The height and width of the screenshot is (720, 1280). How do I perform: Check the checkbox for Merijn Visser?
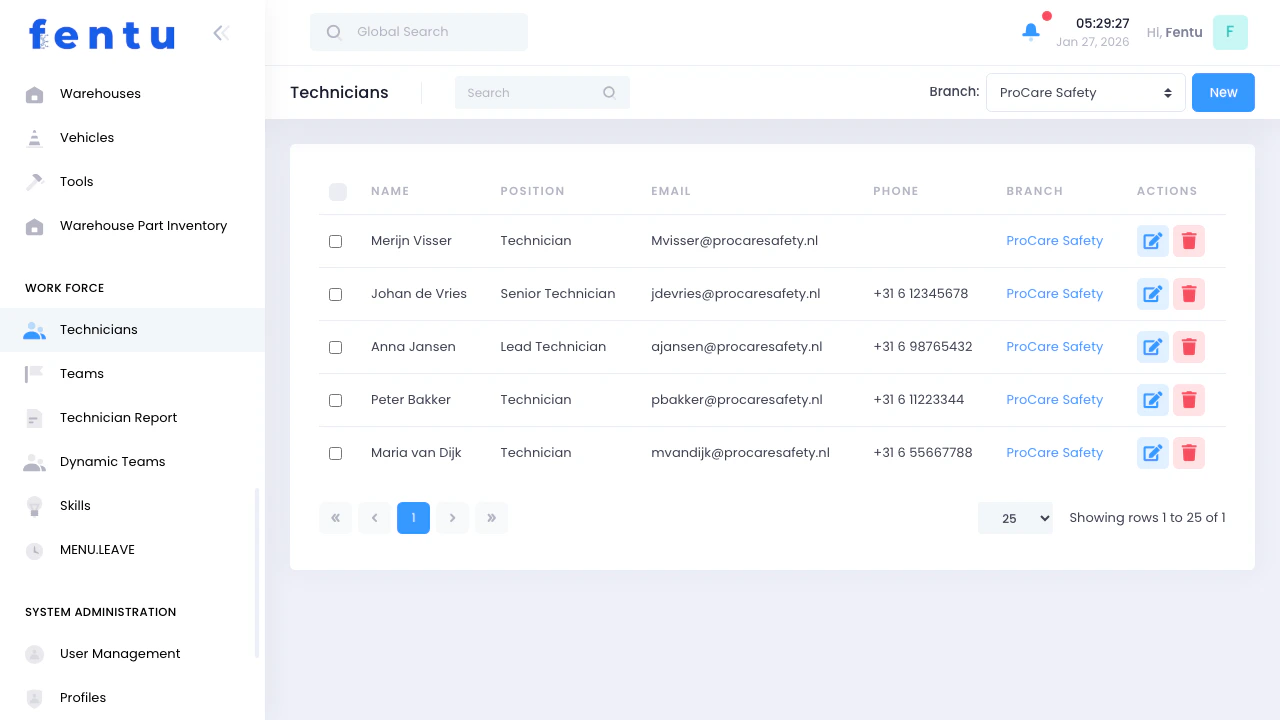click(x=335, y=241)
